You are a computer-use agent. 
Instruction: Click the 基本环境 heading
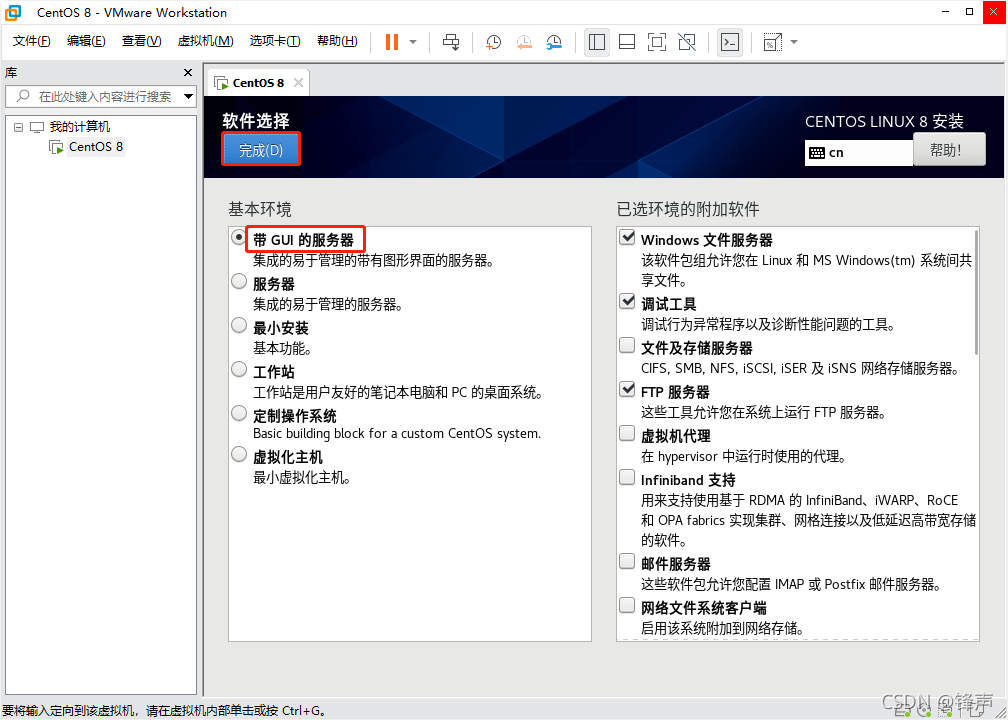(x=260, y=209)
